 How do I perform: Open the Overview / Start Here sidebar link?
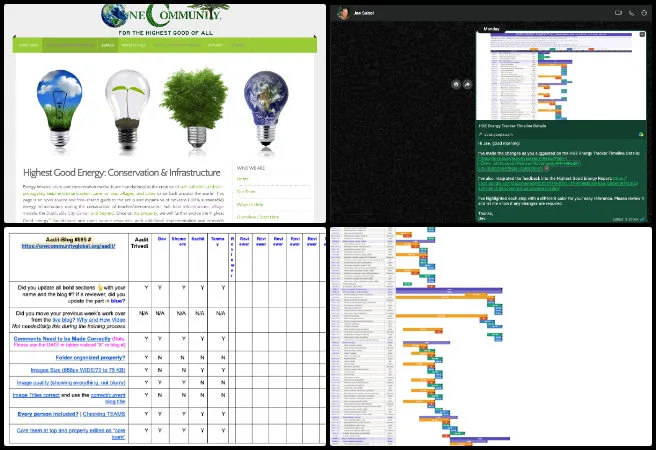tap(258, 217)
